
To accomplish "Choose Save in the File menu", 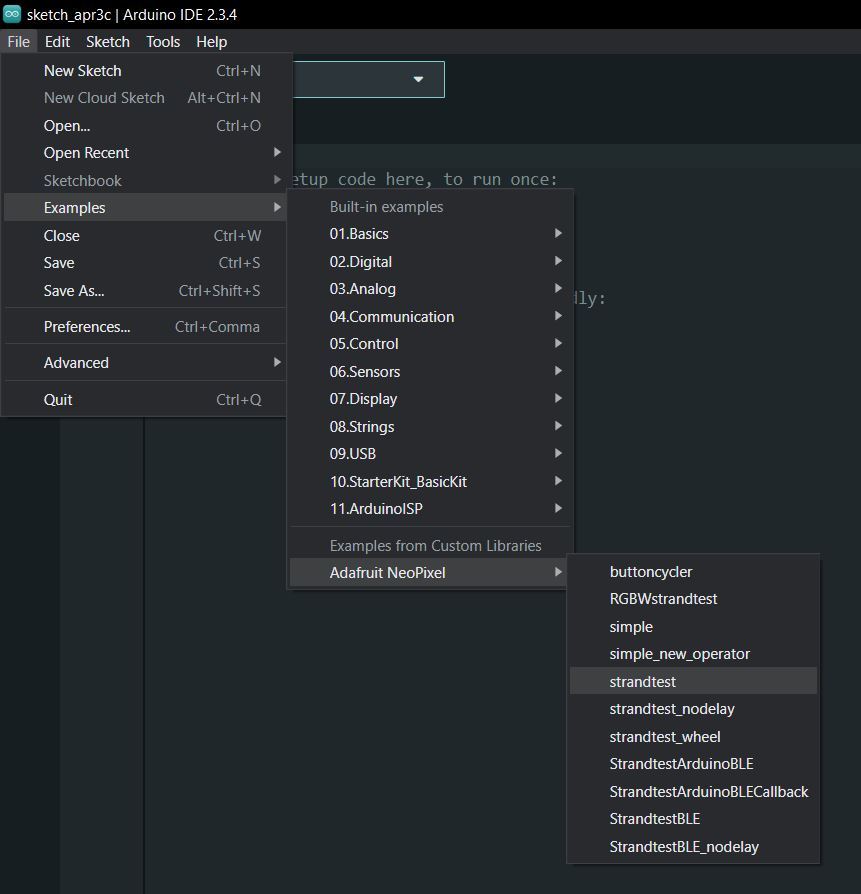I will click(145, 263).
